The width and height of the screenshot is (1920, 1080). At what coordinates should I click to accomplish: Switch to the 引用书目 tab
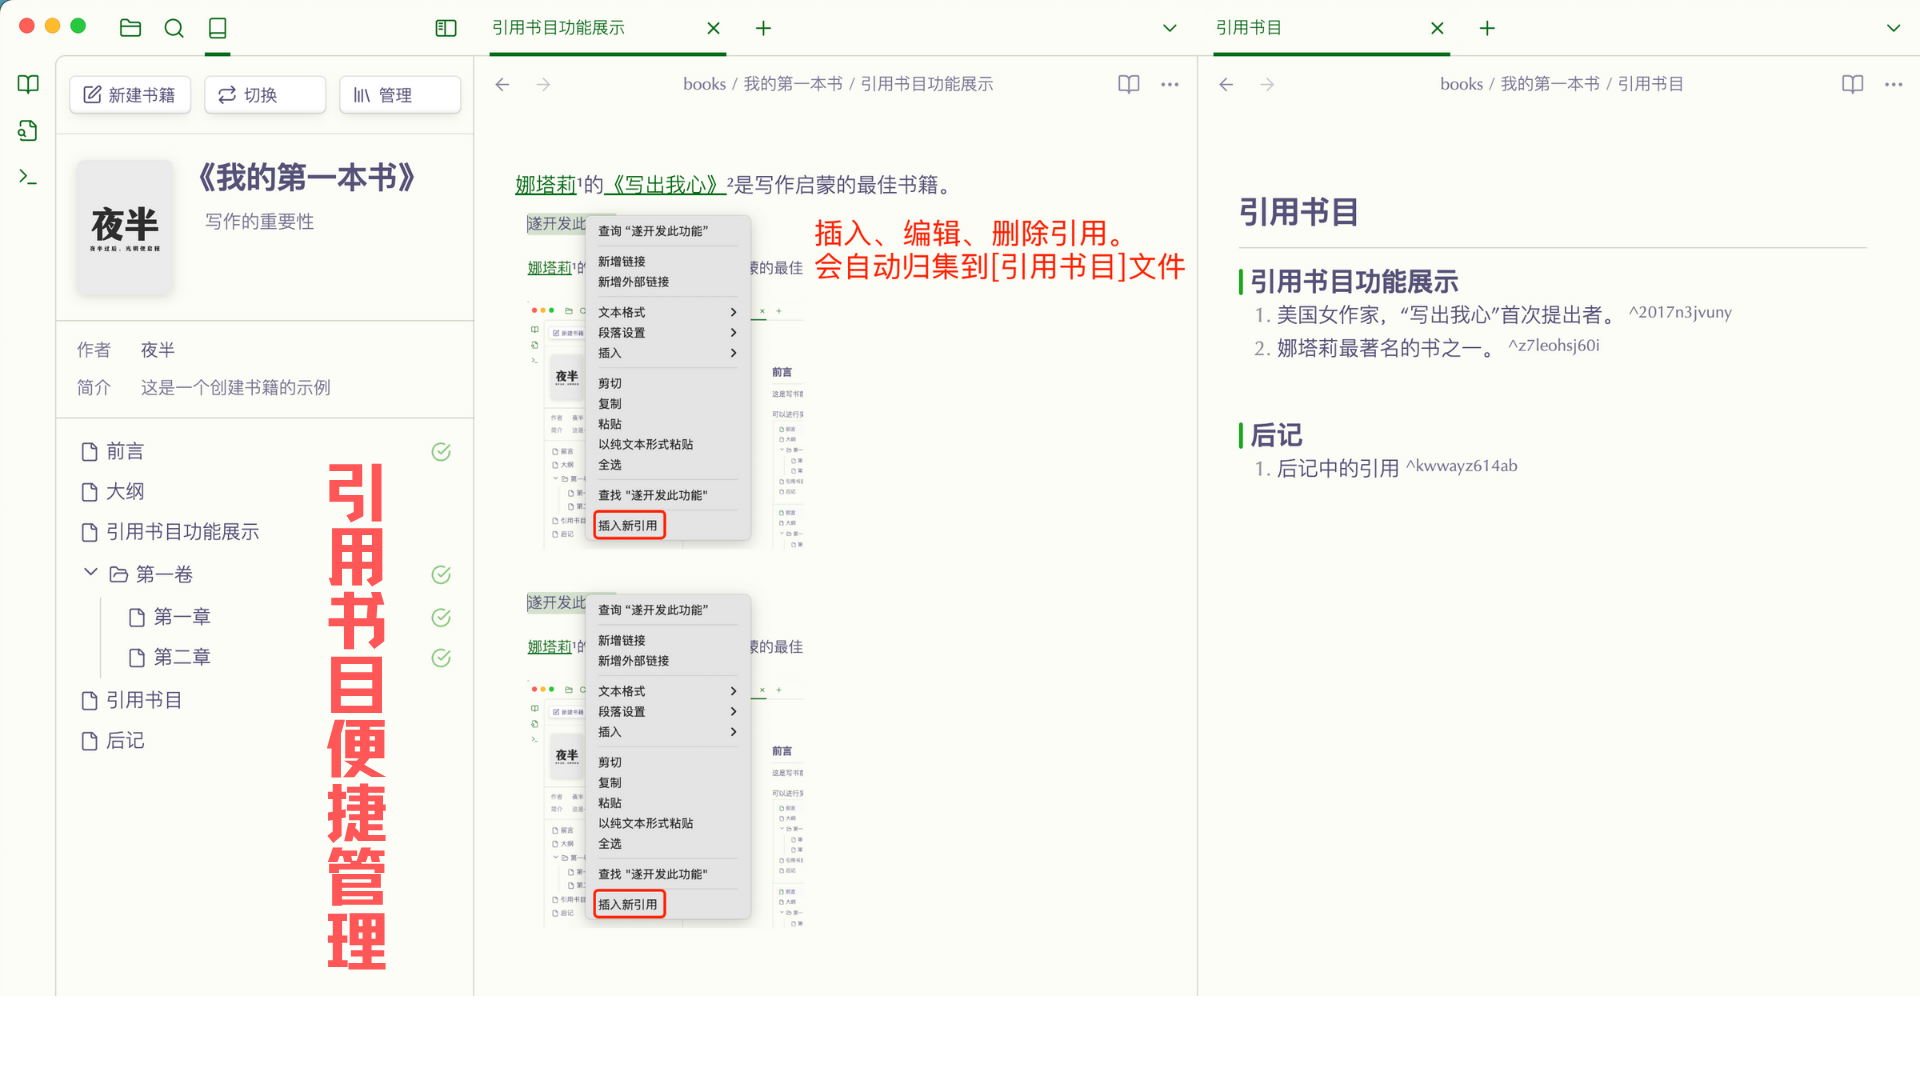click(1248, 28)
